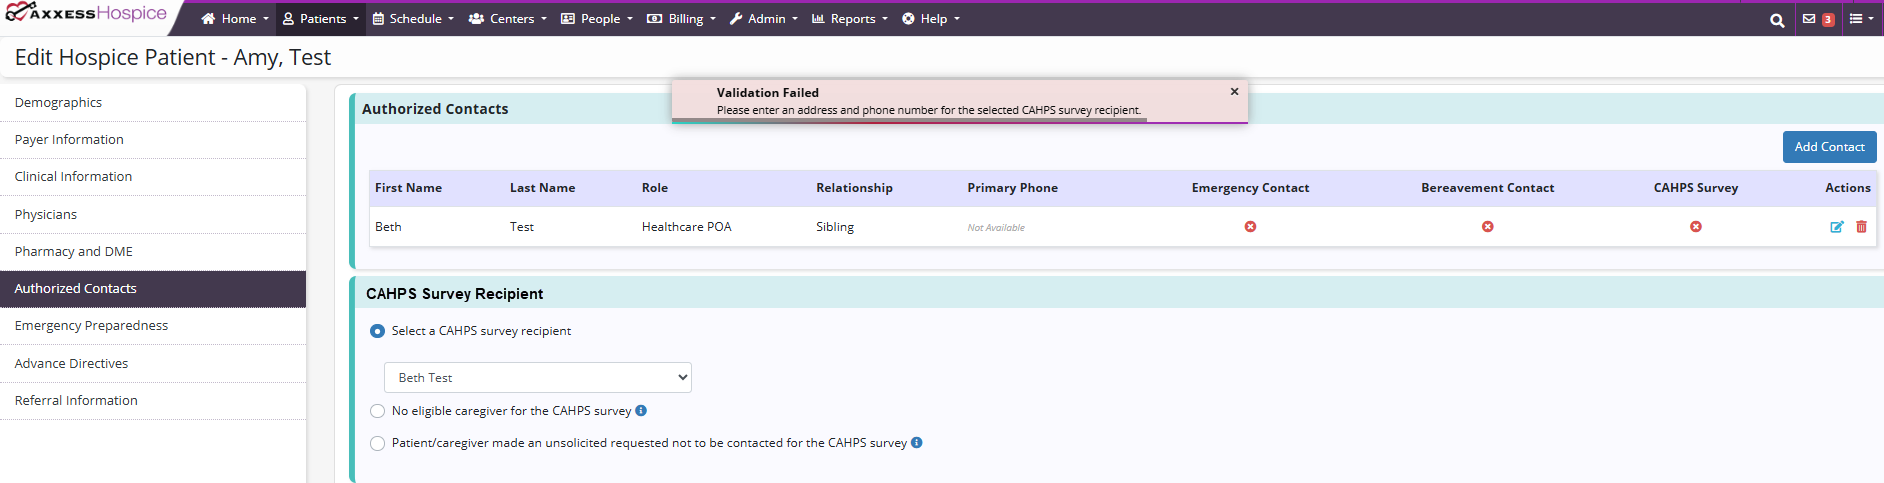1884x483 pixels.
Task: Open the Beth Test recipient dropdown
Action: (x=538, y=377)
